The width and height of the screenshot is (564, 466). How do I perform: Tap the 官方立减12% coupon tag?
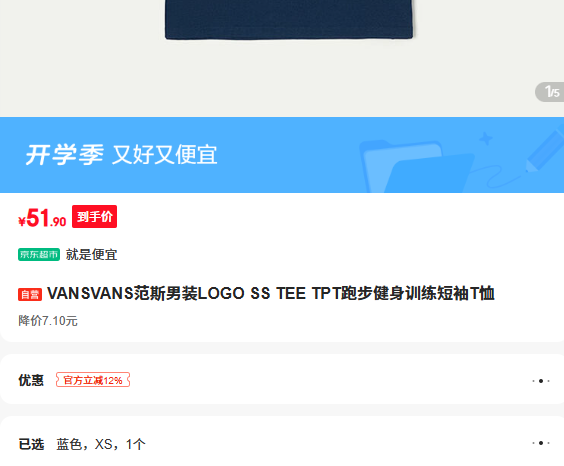tap(93, 380)
